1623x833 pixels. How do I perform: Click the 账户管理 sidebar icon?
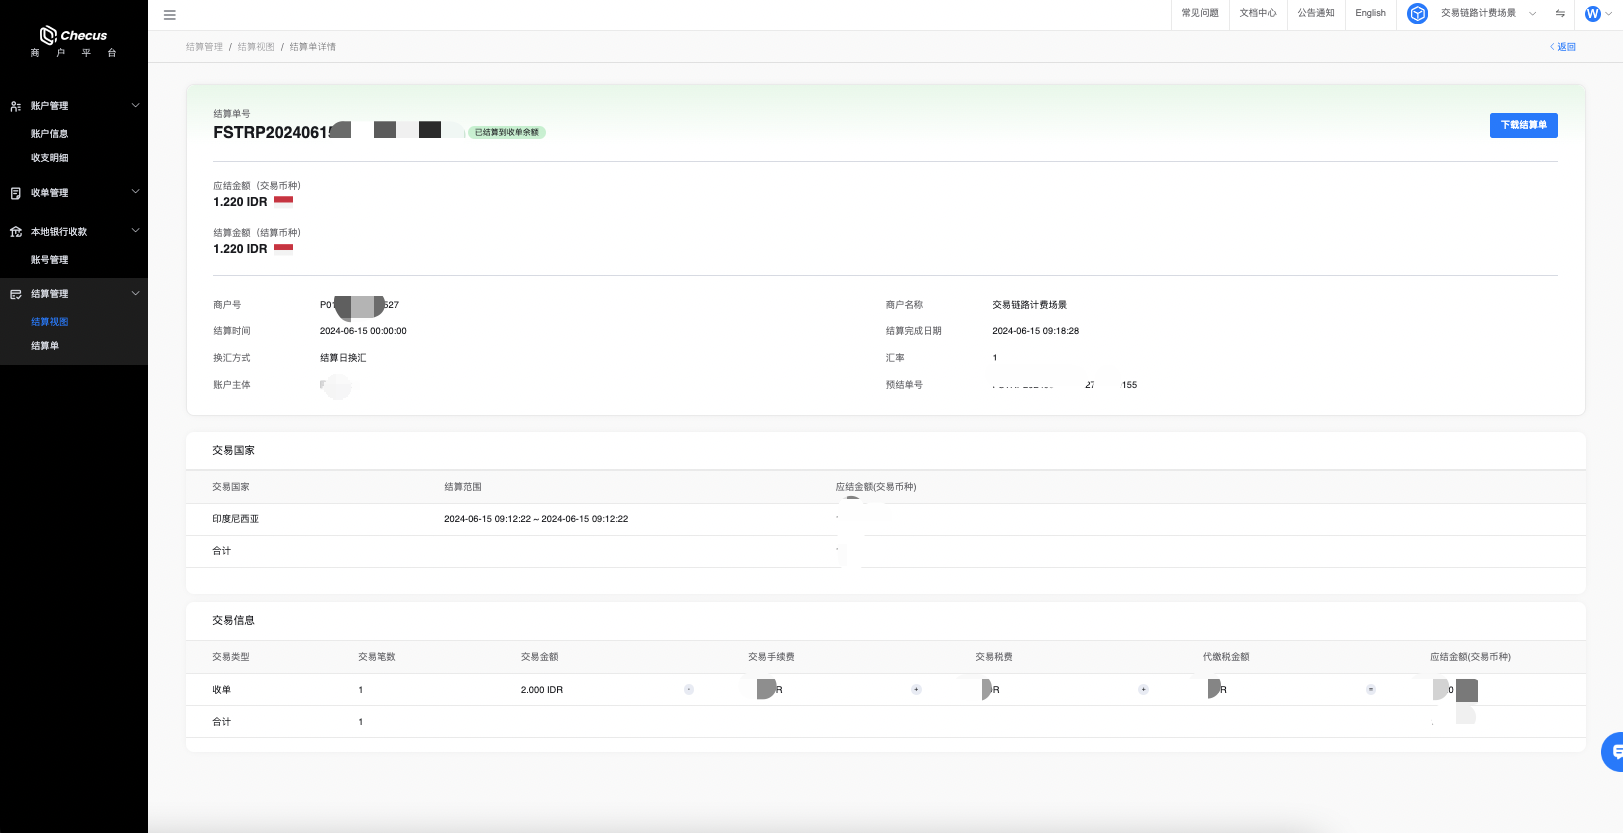tap(16, 106)
